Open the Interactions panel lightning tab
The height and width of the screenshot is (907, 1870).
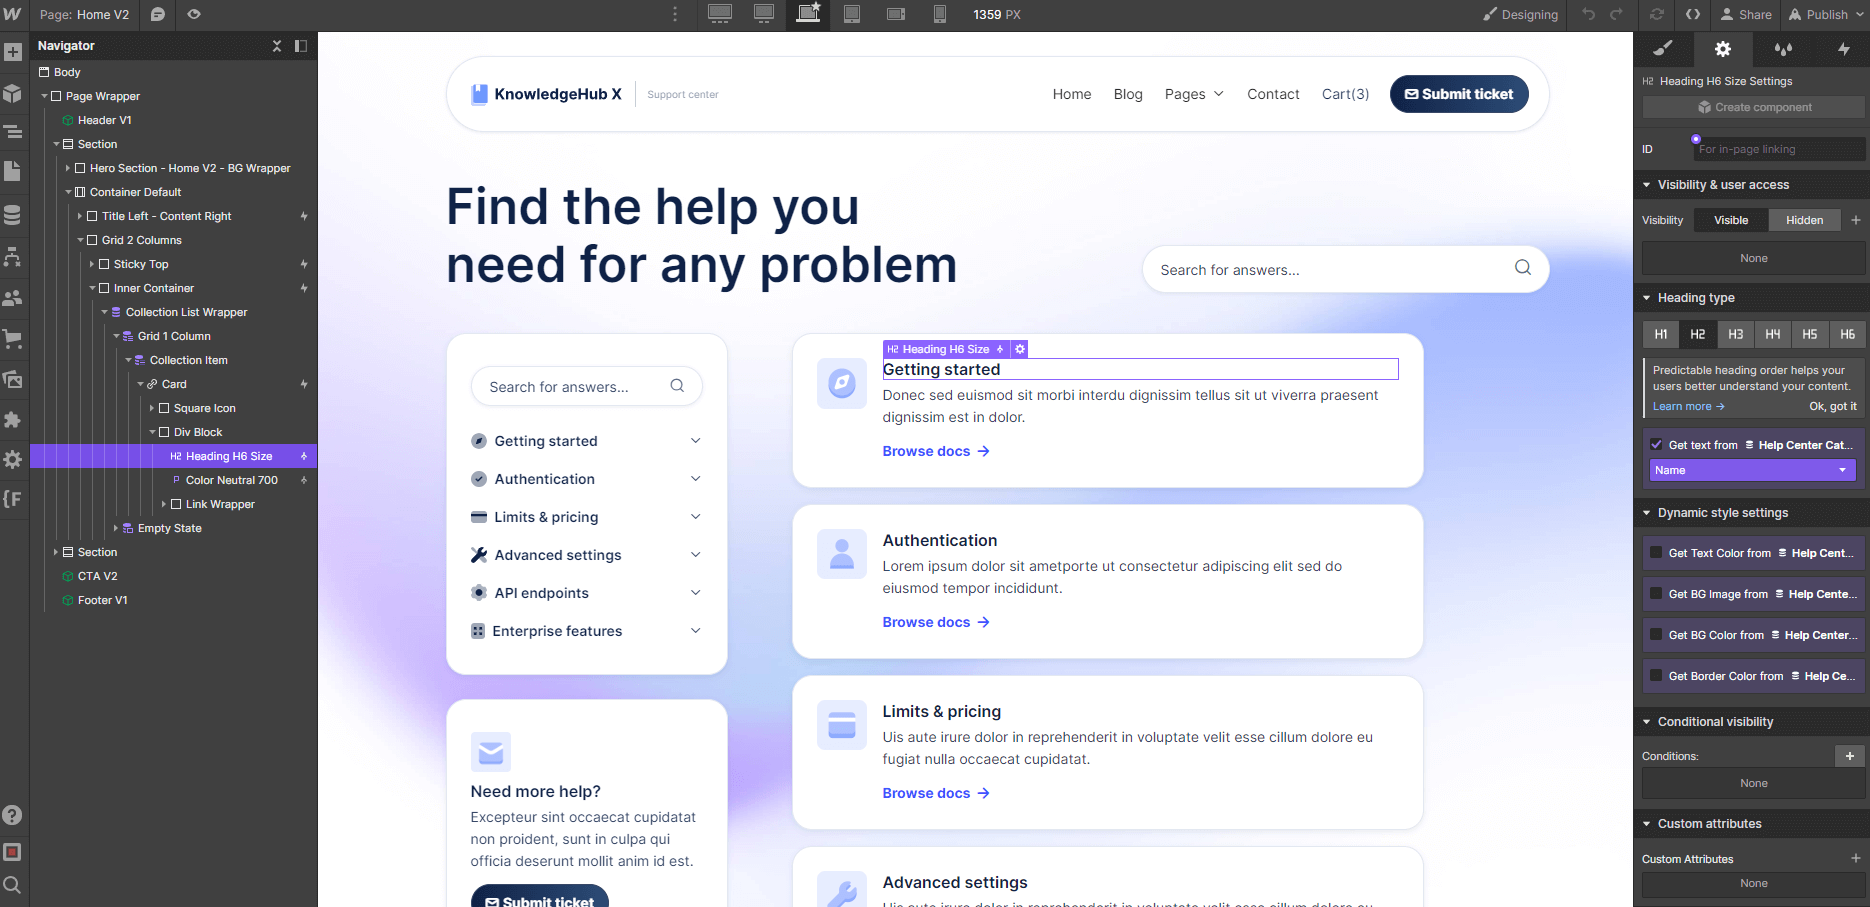[1845, 48]
